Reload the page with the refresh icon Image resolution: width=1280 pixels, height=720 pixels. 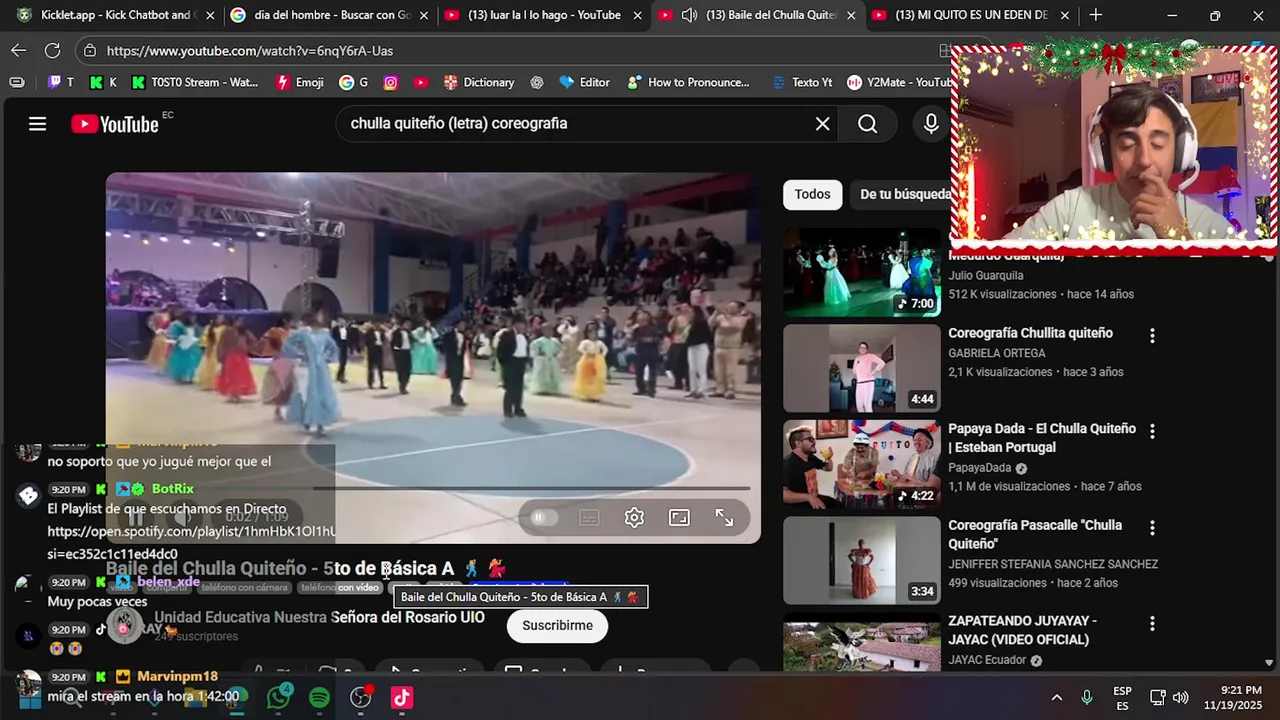(x=52, y=50)
